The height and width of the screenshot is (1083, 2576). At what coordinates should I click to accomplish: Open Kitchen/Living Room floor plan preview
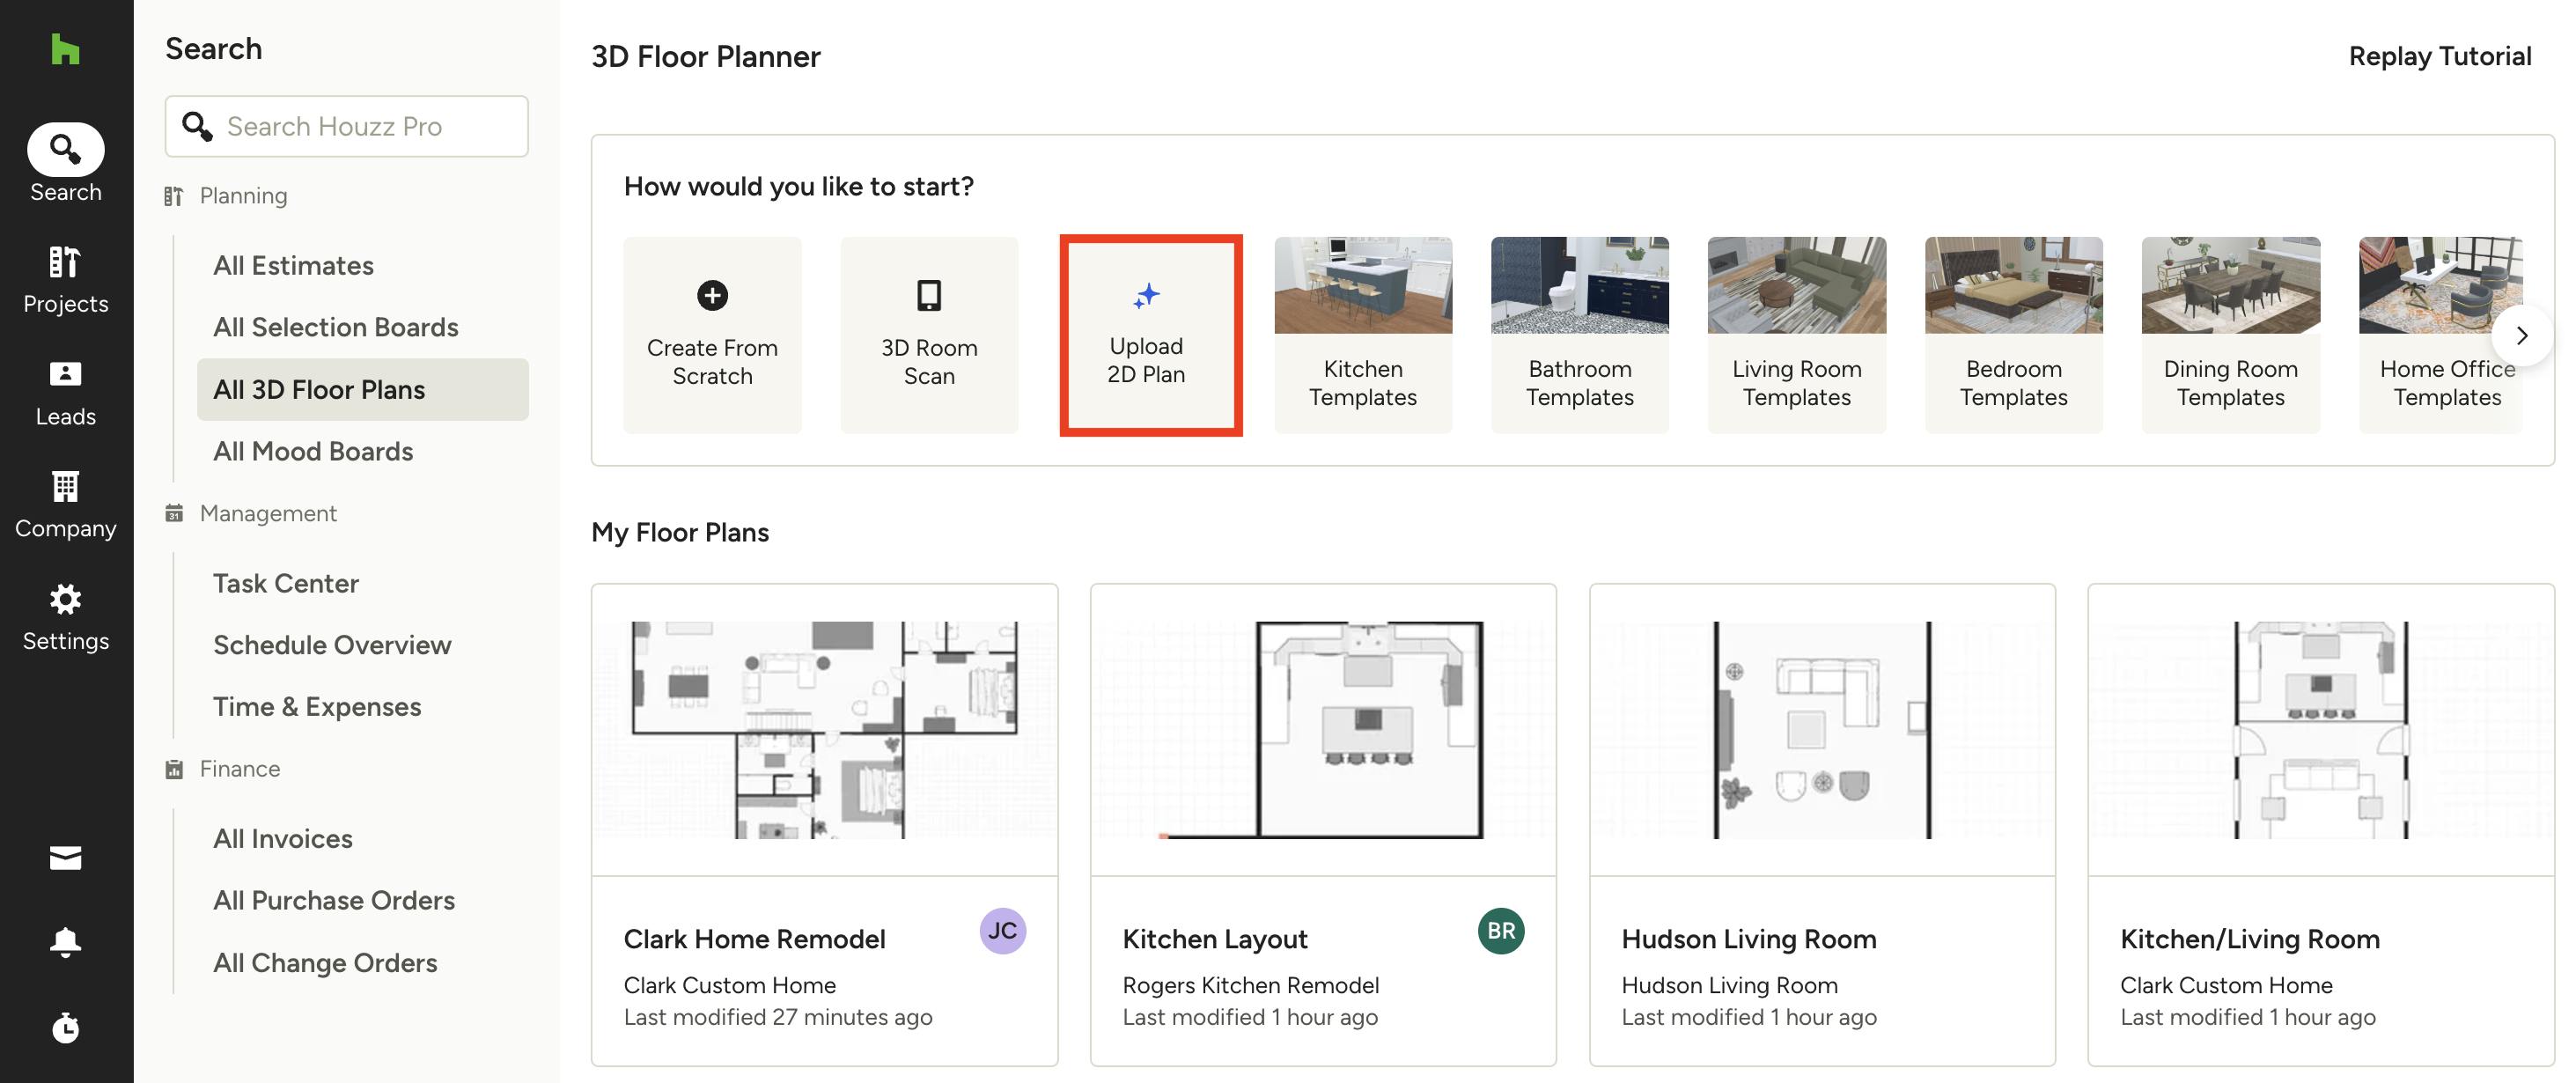coord(2320,730)
